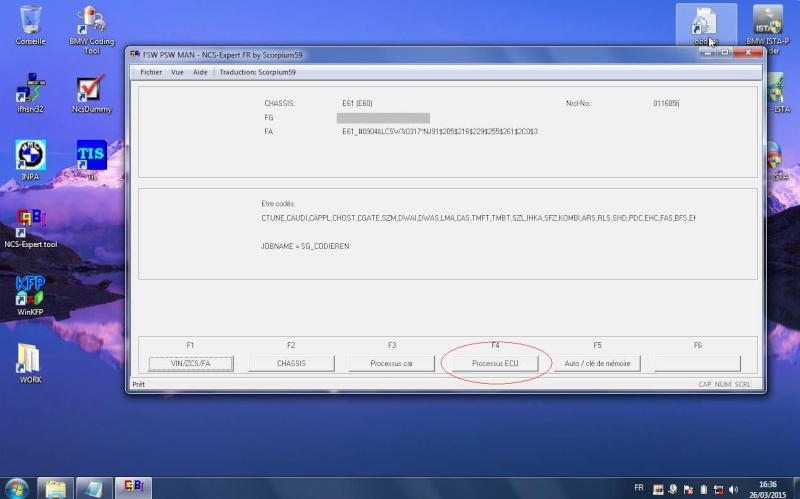
Task: Open Windows Explorer from the taskbar
Action: [55, 488]
